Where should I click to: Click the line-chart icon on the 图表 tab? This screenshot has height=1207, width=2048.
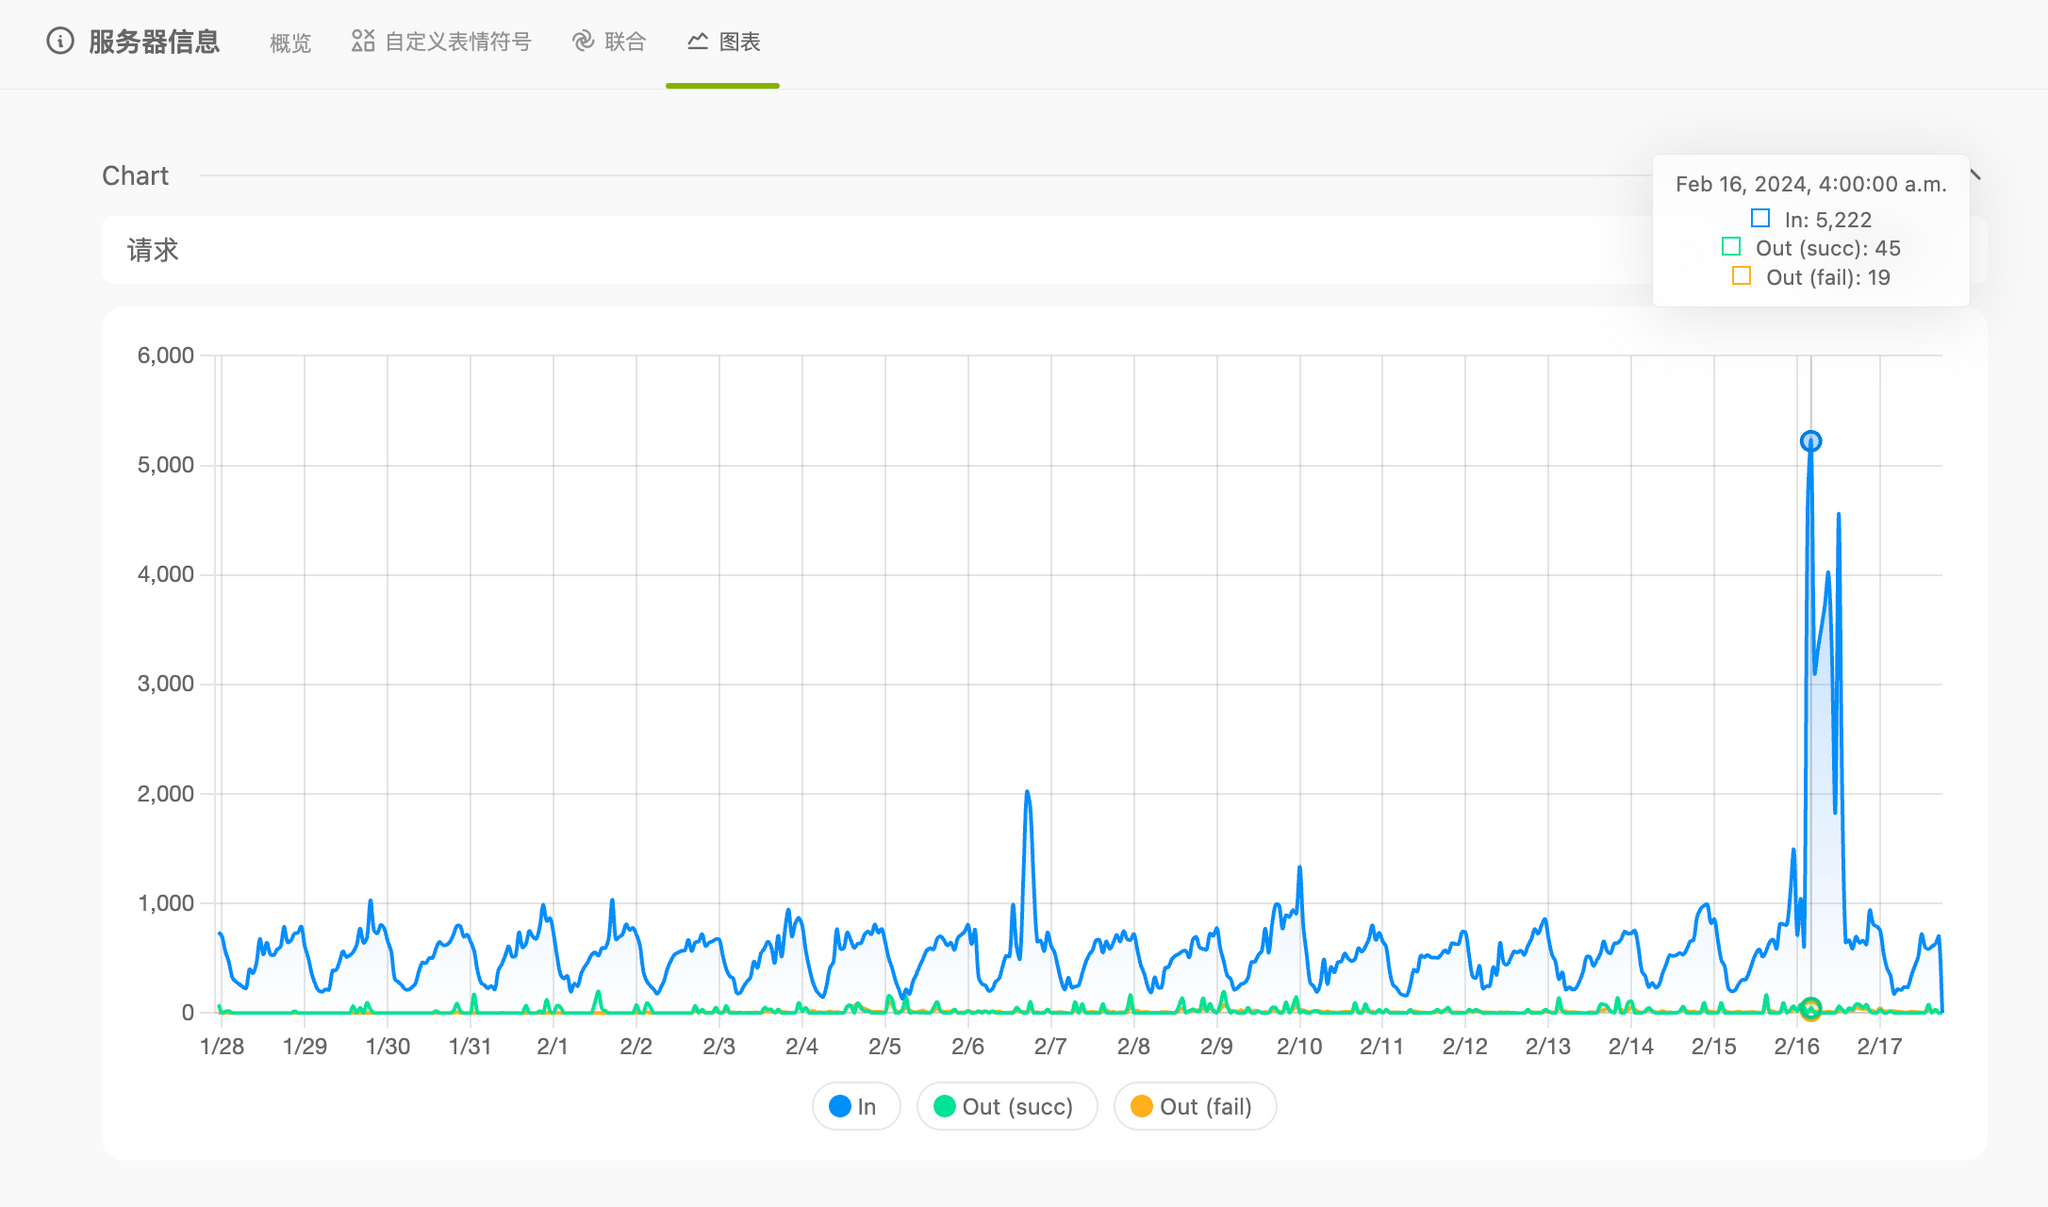pos(698,41)
